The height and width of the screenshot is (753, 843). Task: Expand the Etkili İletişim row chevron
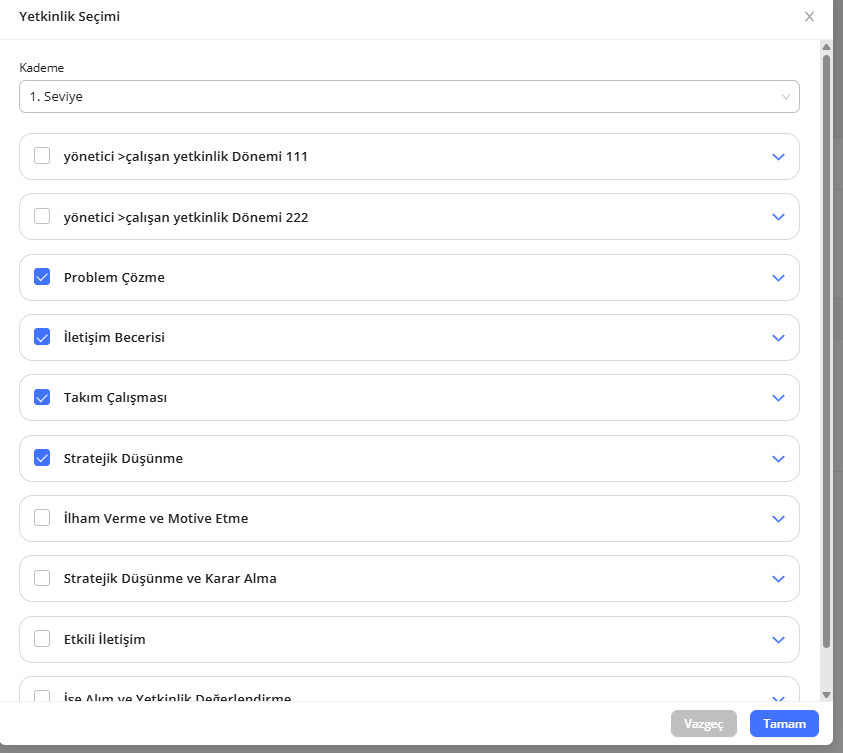(x=779, y=639)
